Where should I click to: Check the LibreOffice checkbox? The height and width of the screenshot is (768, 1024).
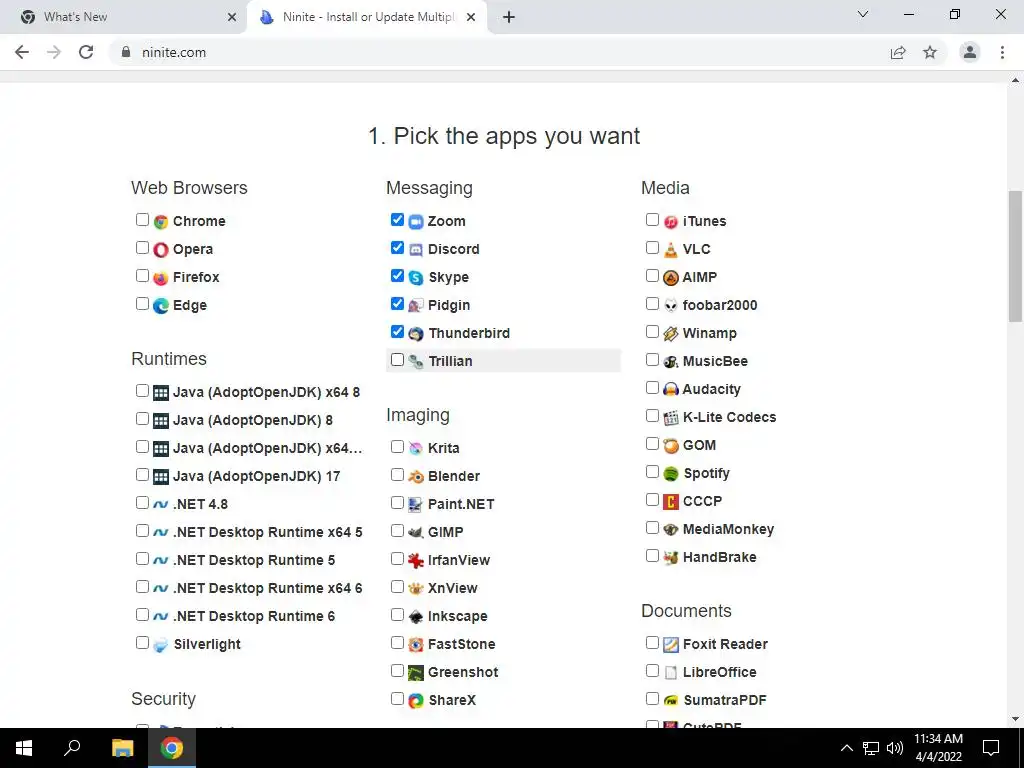pyautogui.click(x=652, y=670)
